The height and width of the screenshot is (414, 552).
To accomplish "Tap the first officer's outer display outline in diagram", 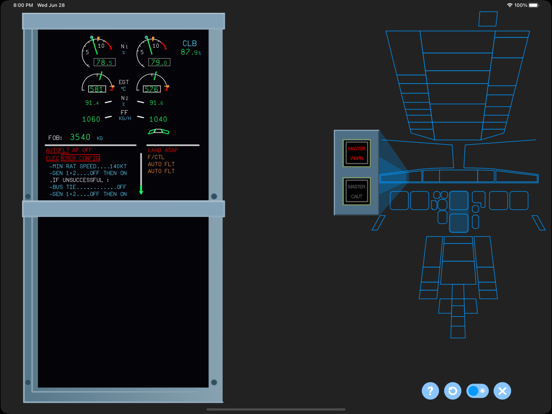I will coord(519,200).
